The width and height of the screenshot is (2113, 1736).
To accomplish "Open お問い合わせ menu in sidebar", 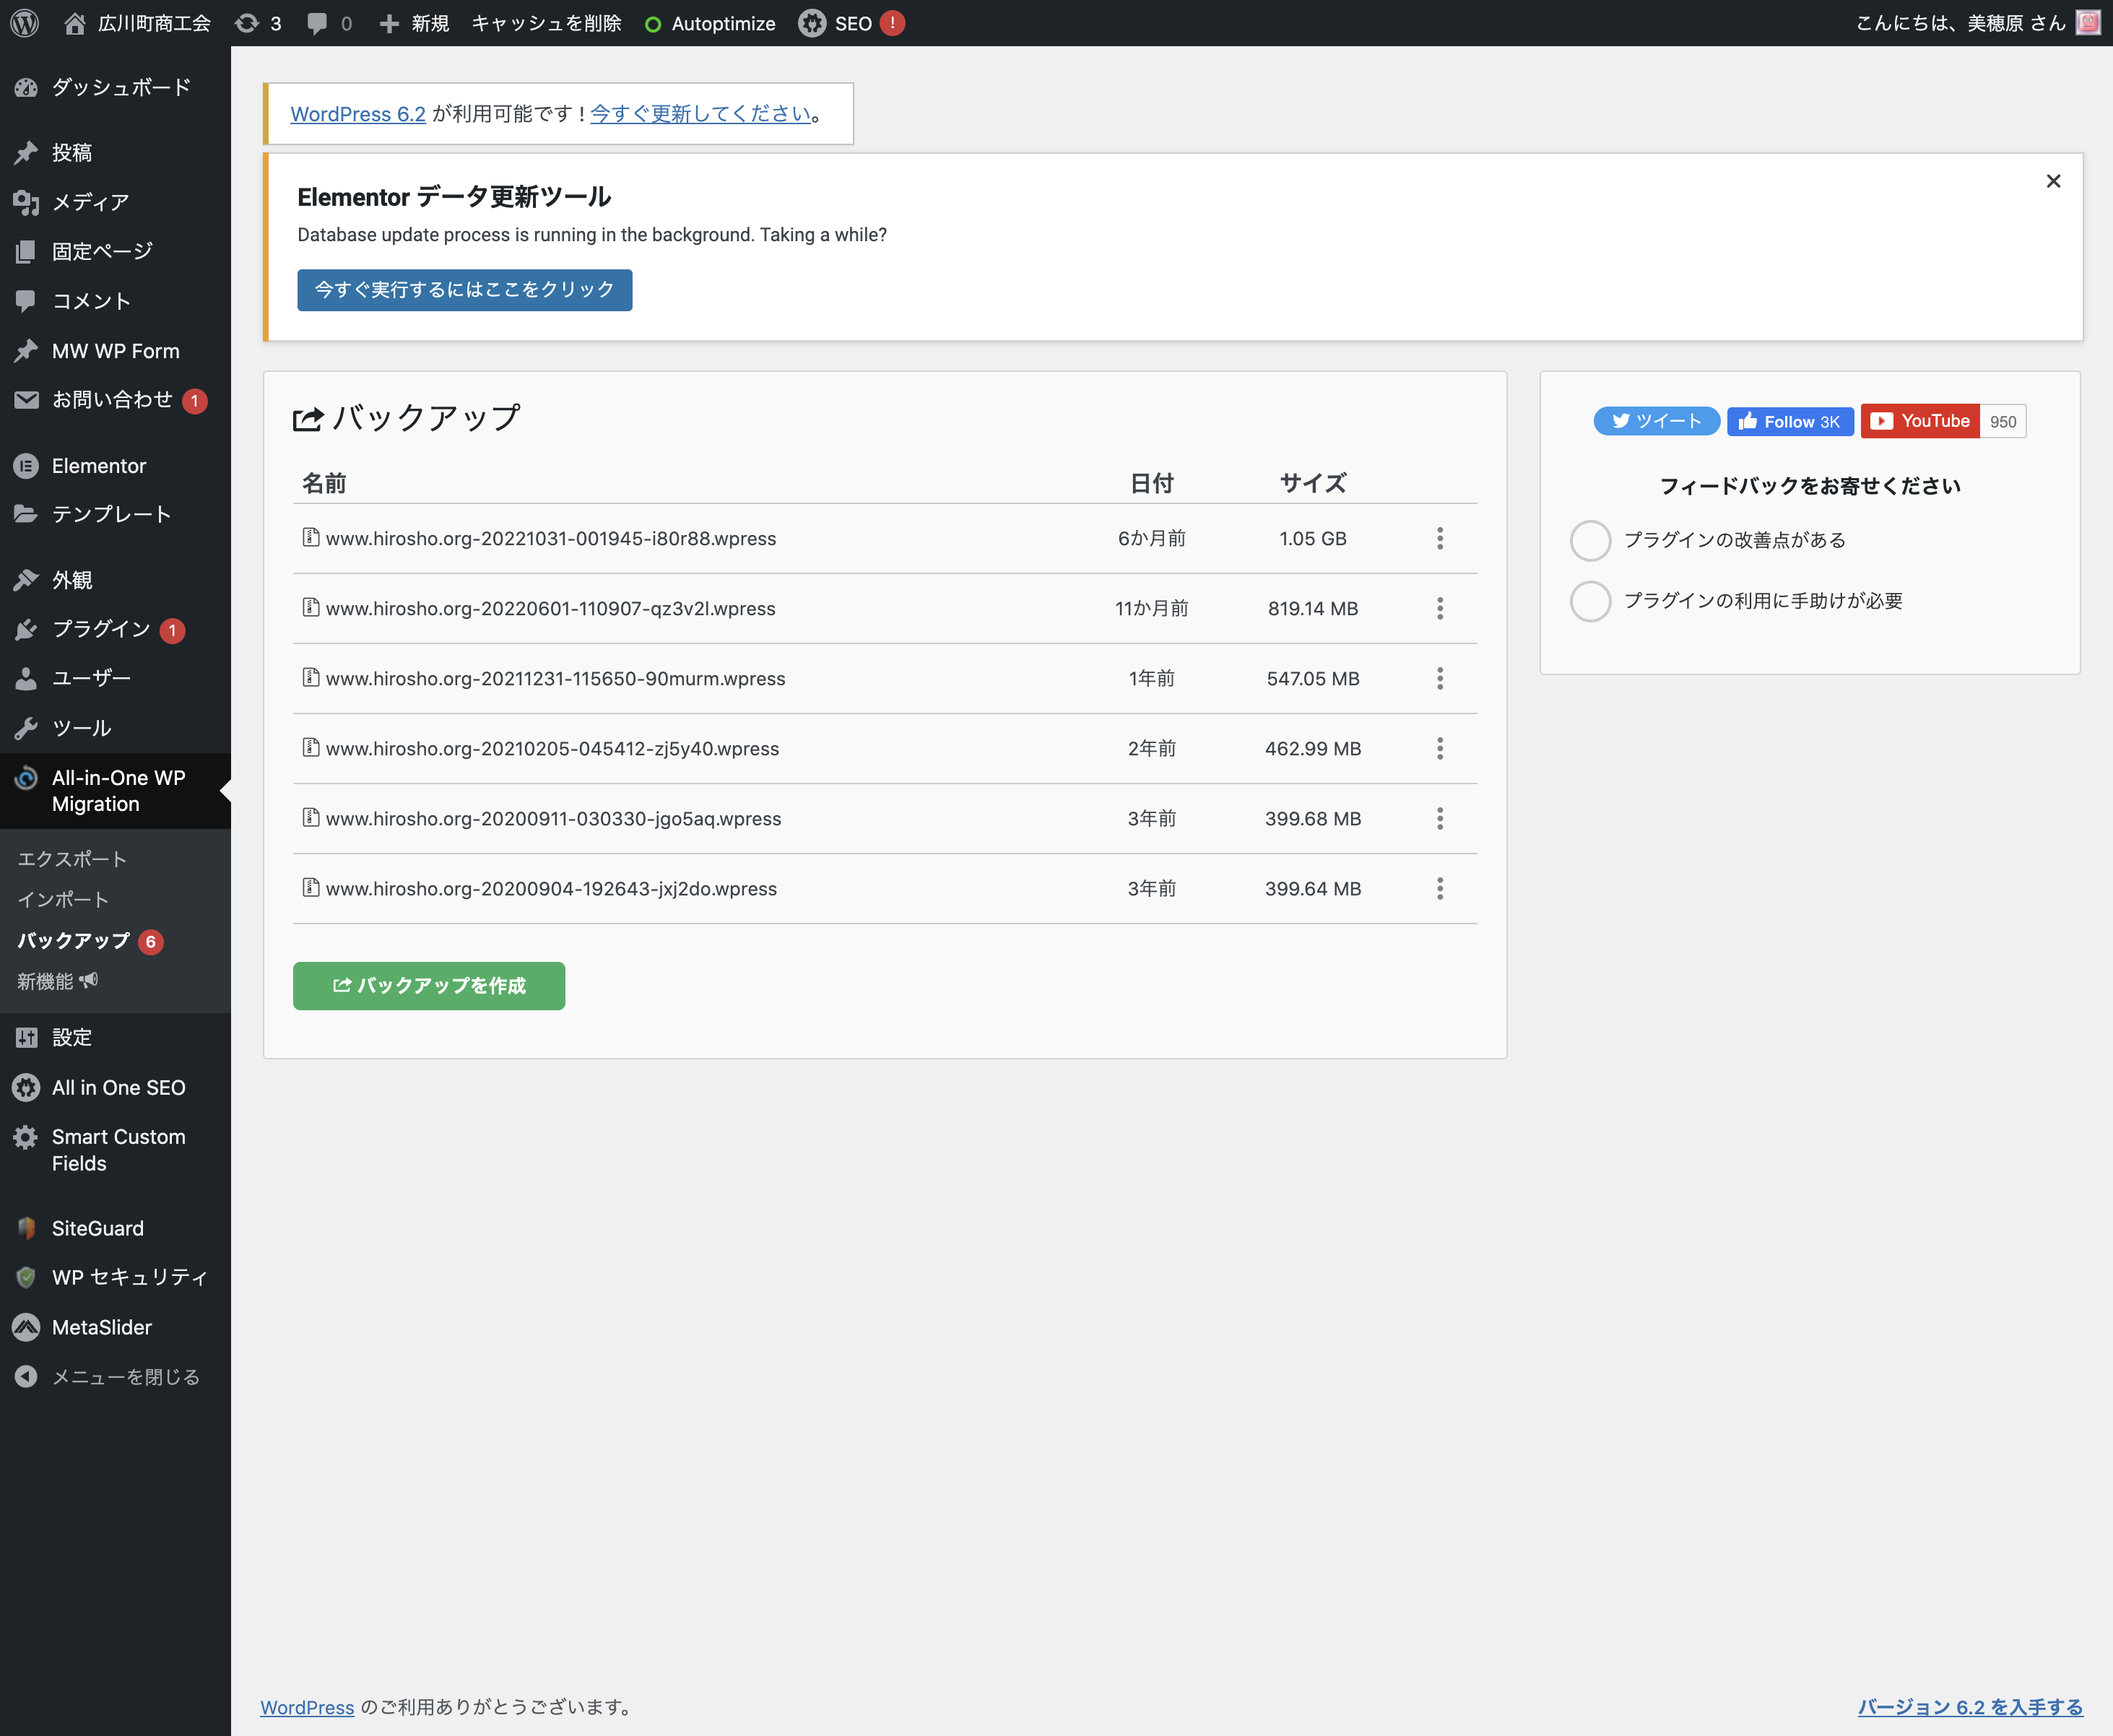I will point(115,400).
